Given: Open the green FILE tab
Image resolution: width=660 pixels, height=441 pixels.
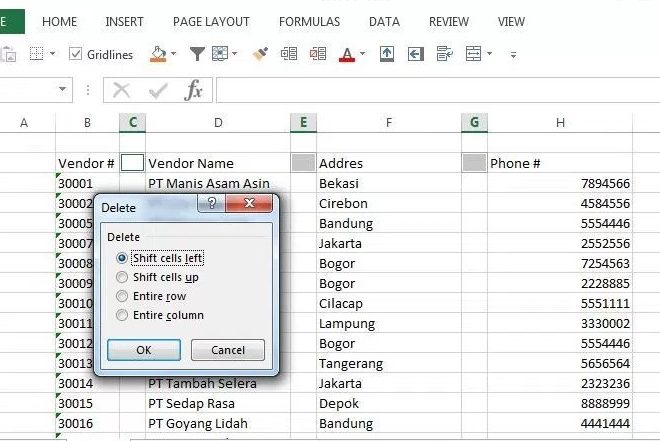Looking at the screenshot, I should pyautogui.click(x=12, y=21).
